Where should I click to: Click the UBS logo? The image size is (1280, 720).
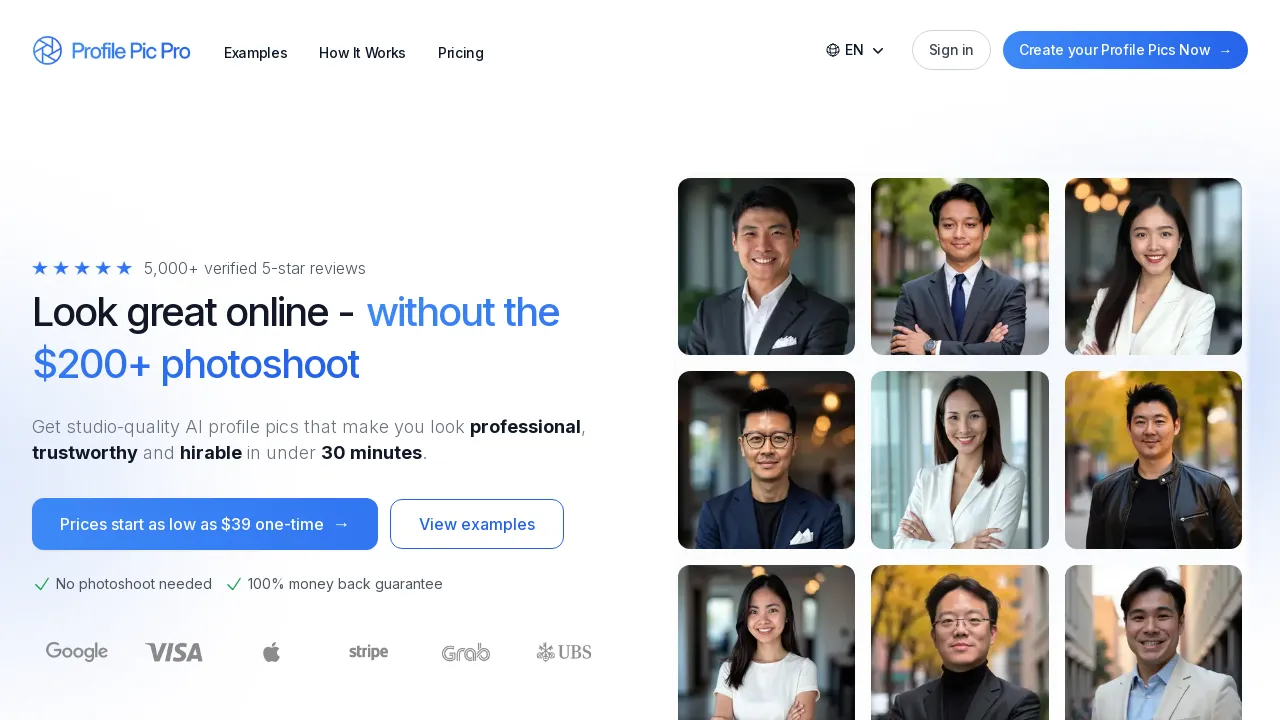(x=563, y=651)
